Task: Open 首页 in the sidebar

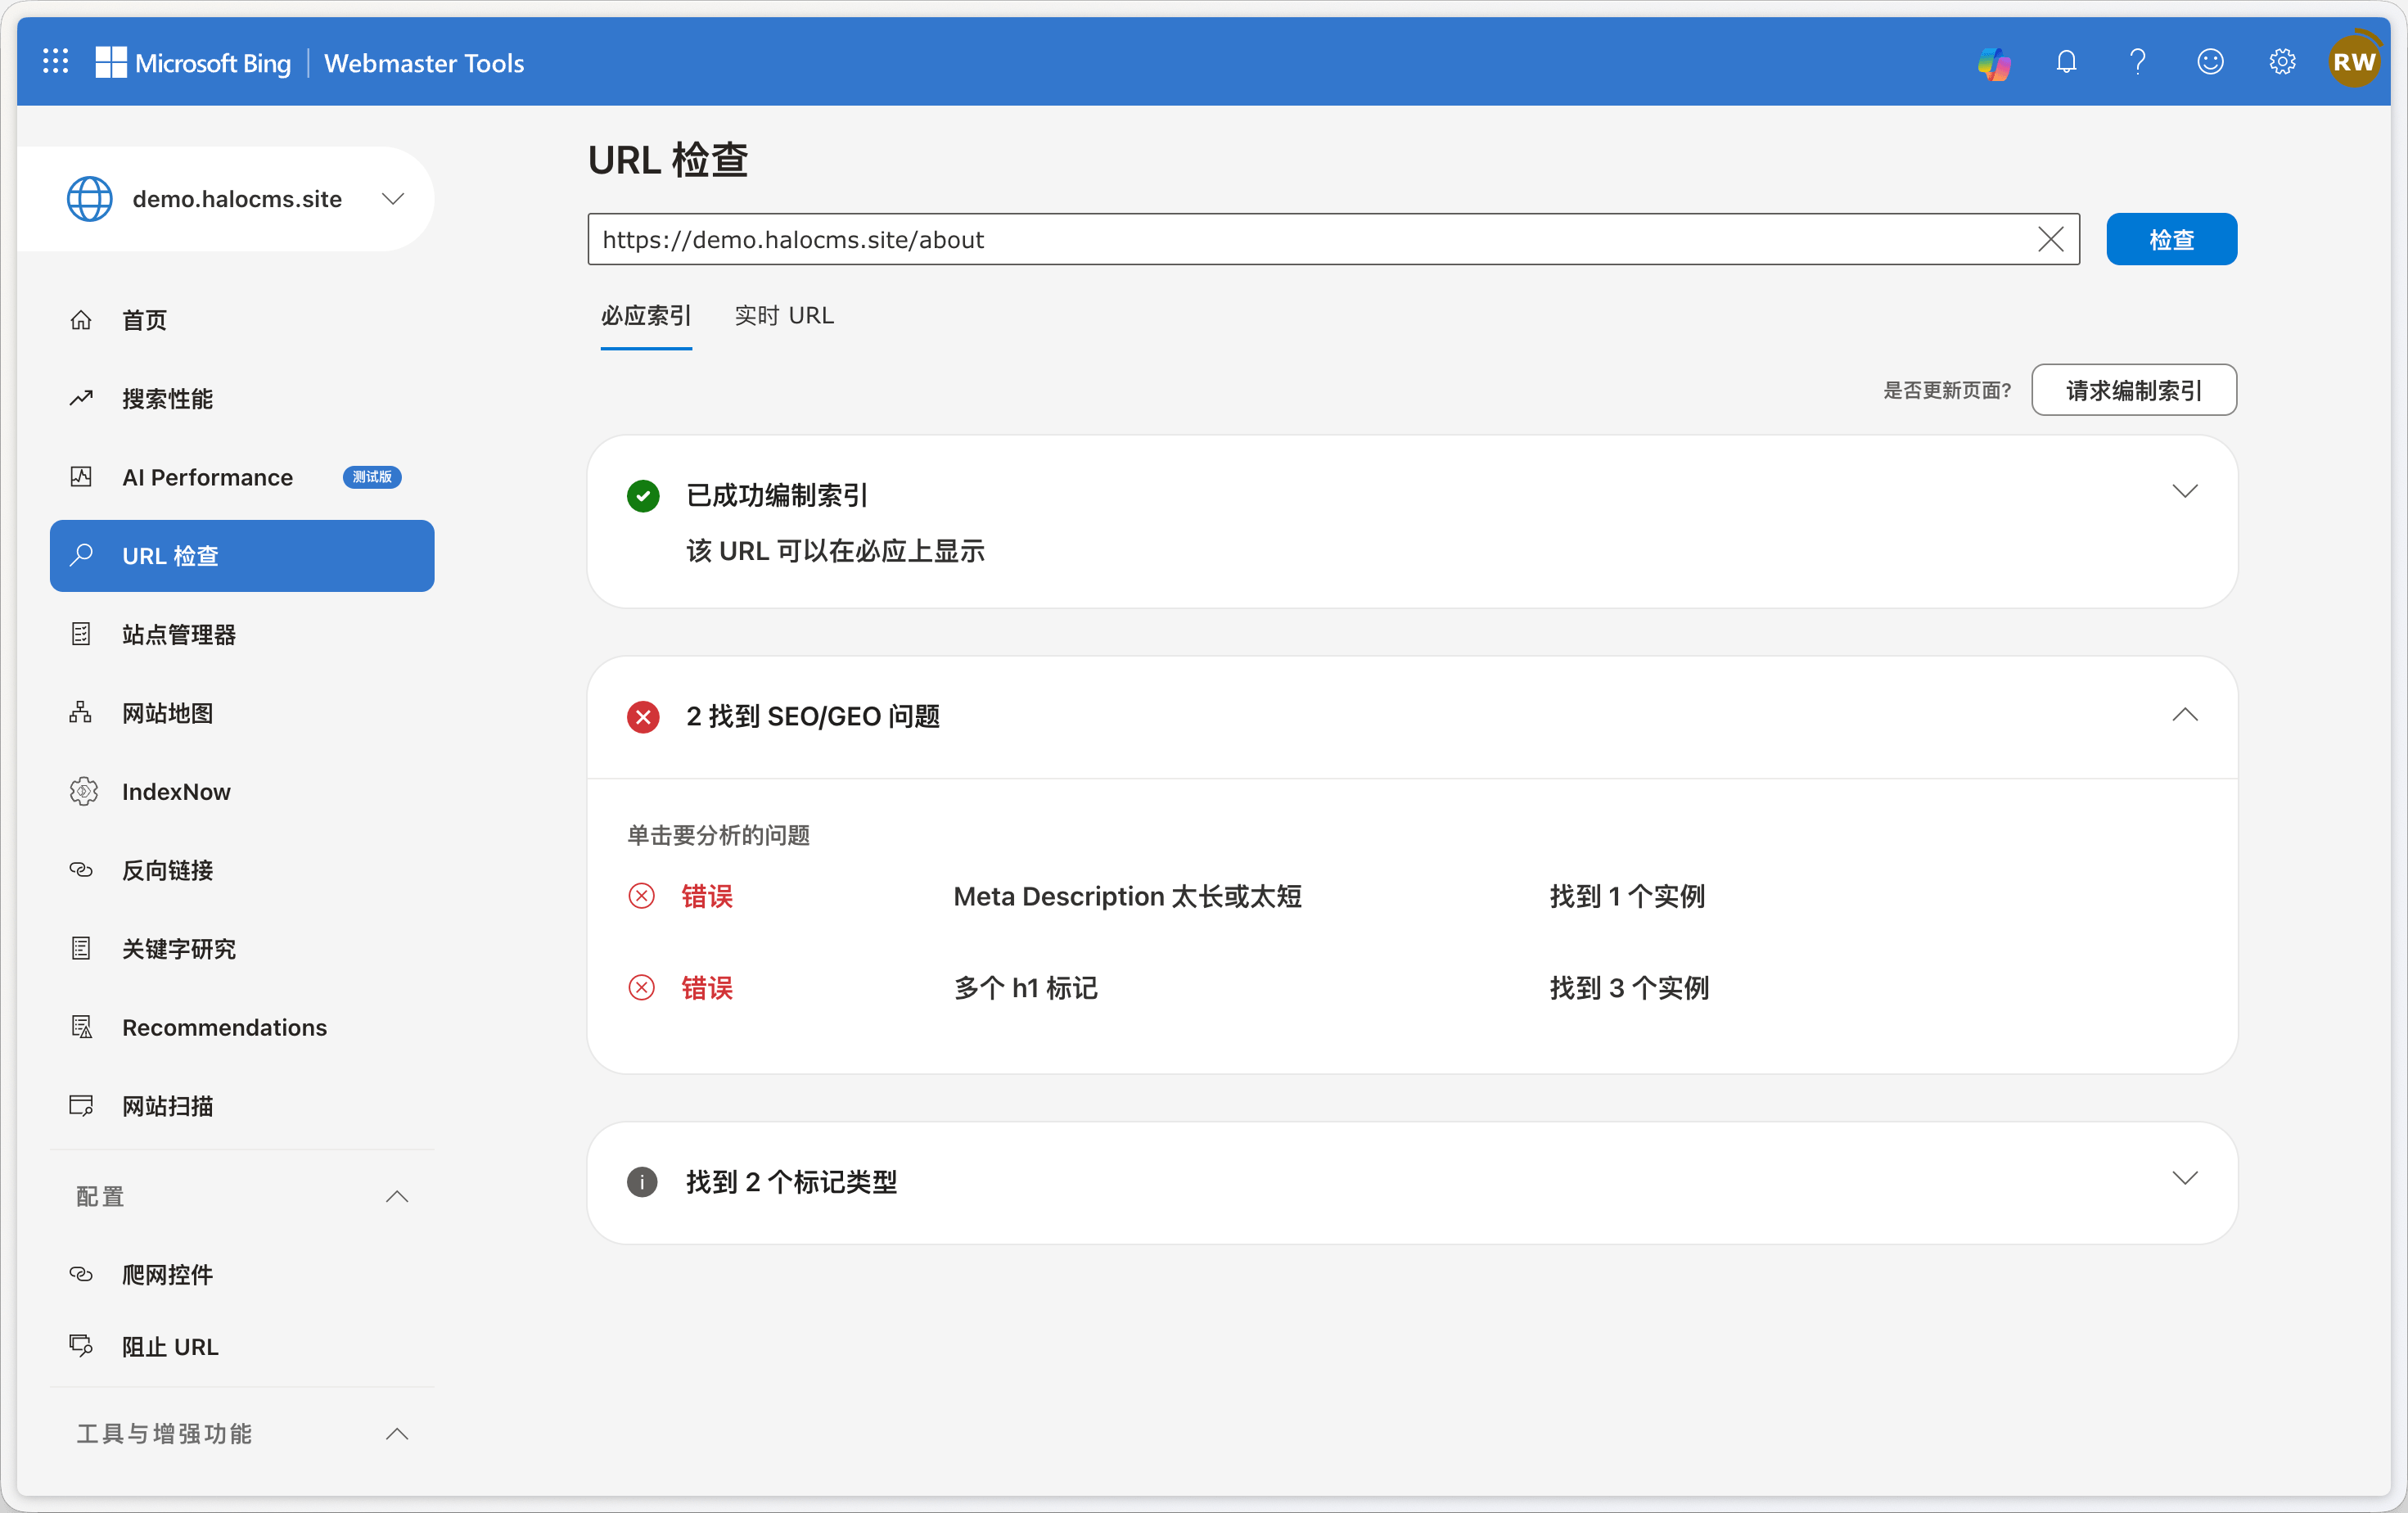Action: [x=242, y=320]
